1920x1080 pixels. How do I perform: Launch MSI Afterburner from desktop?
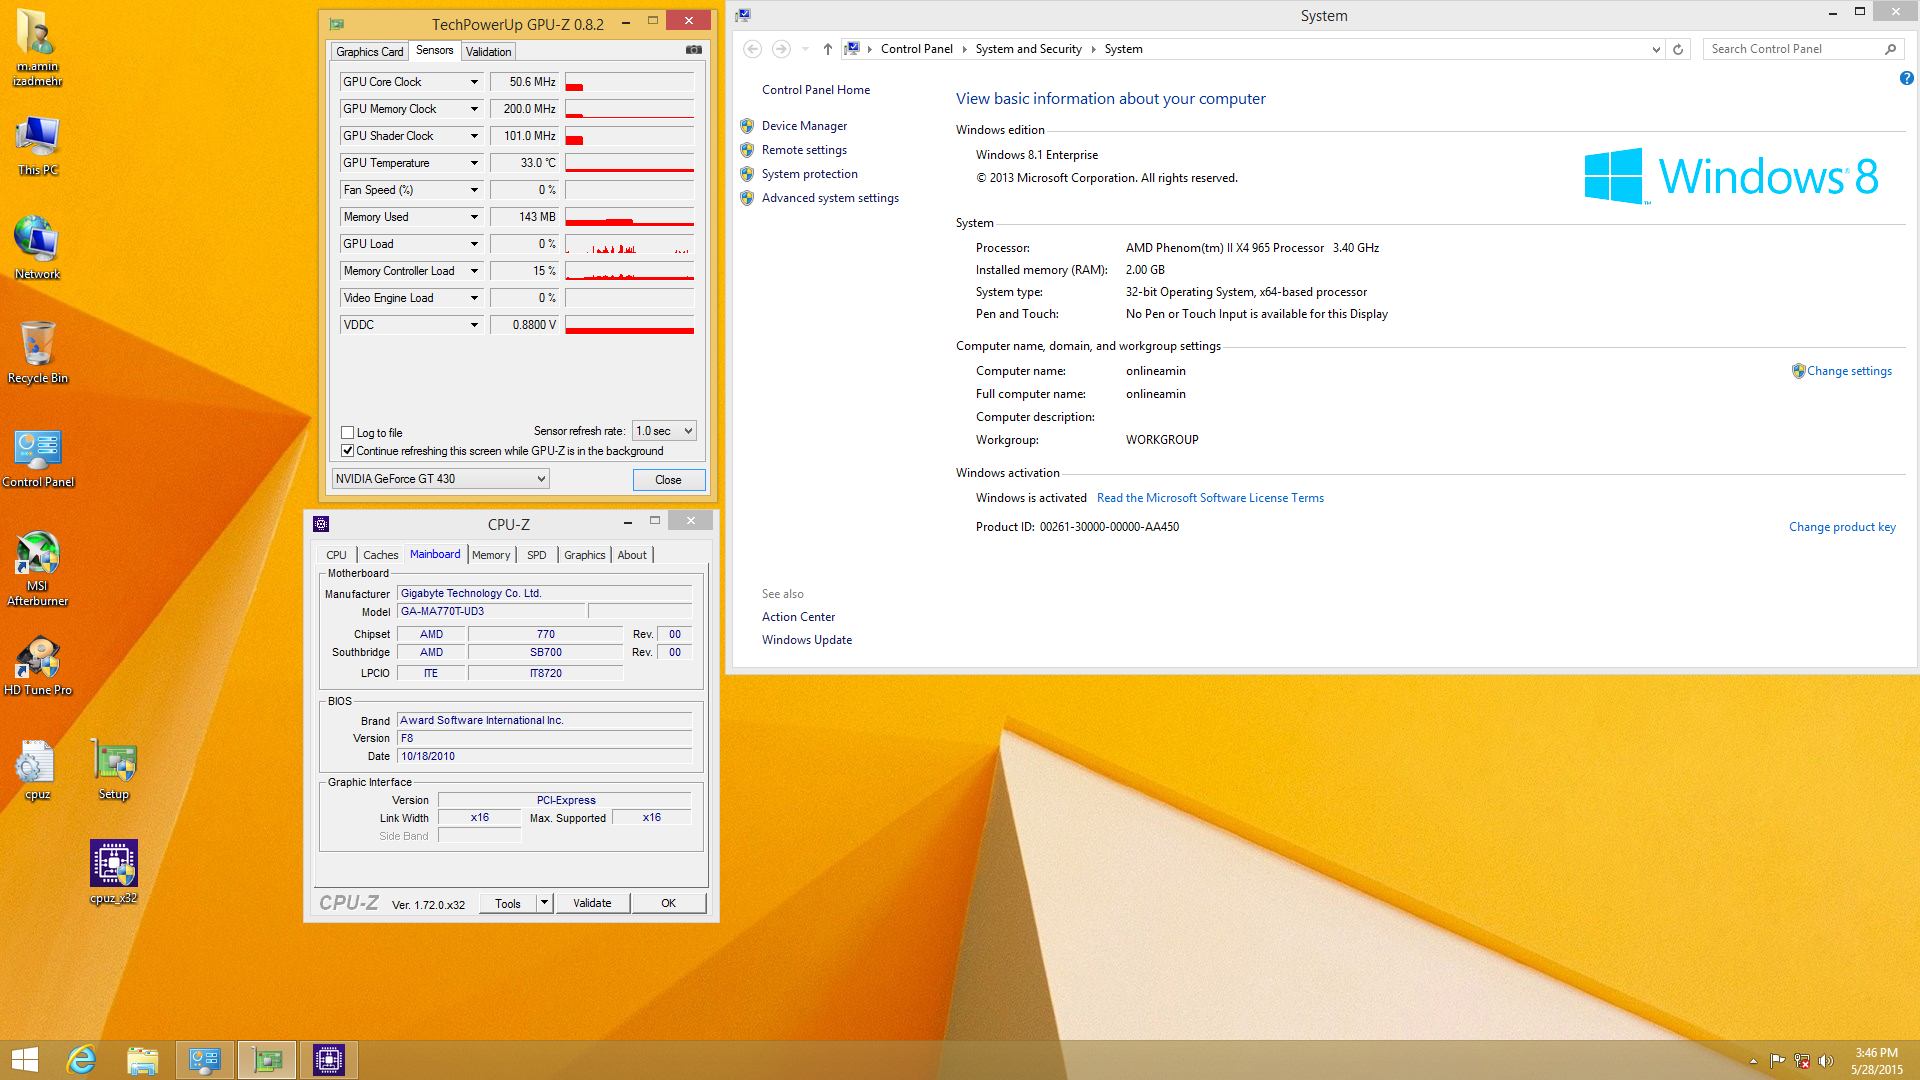pyautogui.click(x=38, y=568)
